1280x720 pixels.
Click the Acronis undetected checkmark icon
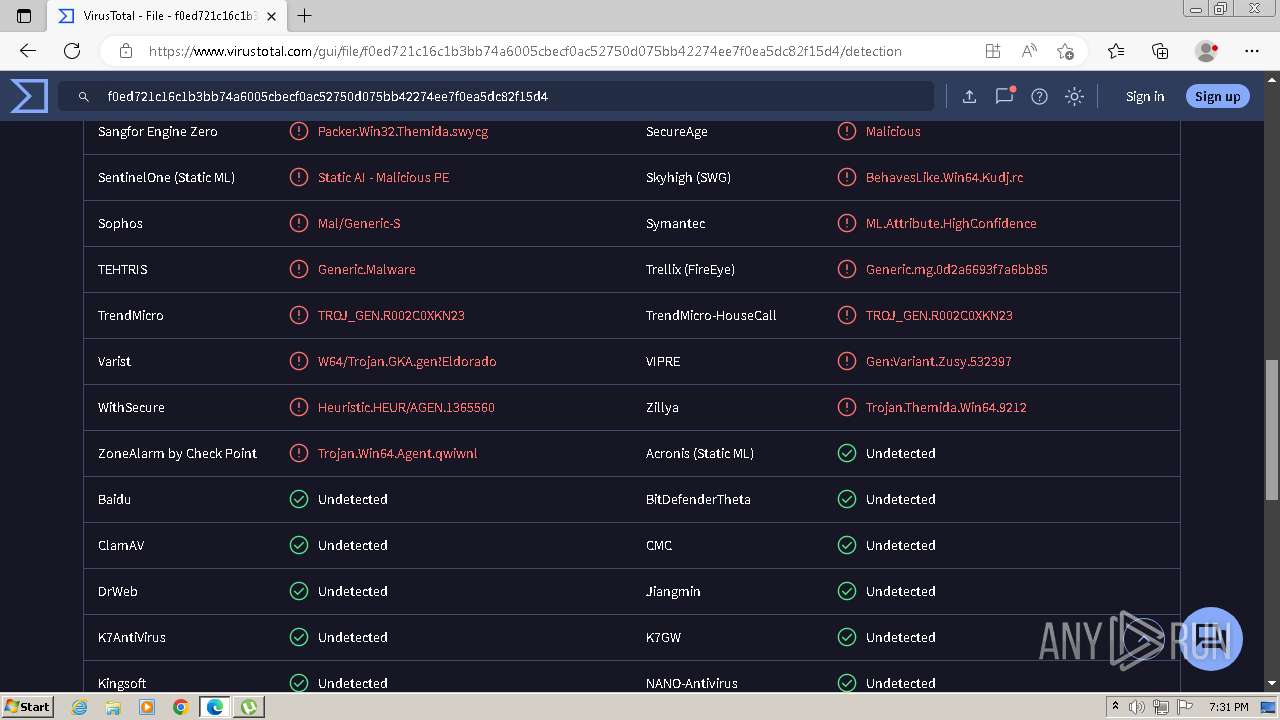pos(847,453)
